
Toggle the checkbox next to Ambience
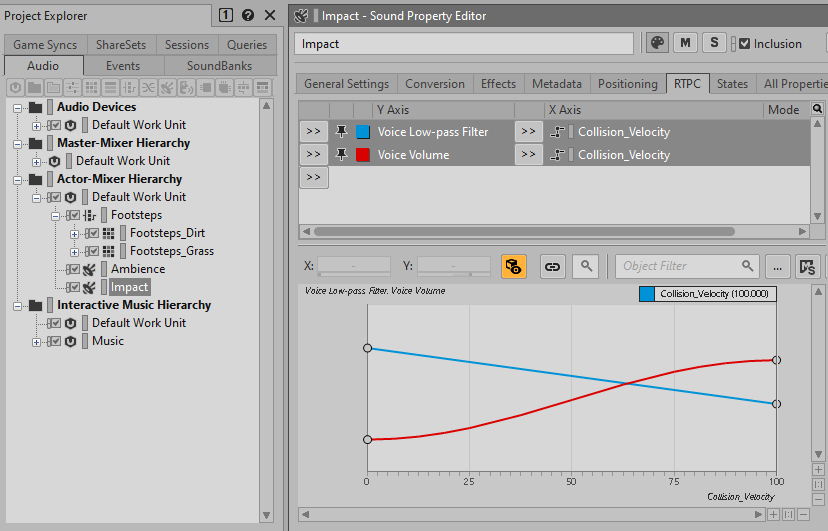click(73, 269)
